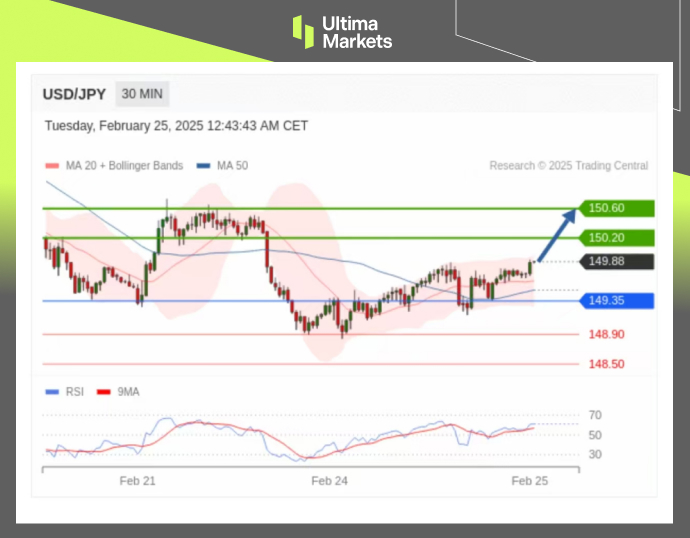Click the blue upward forecast arrow
This screenshot has width=690, height=538.
point(558,233)
